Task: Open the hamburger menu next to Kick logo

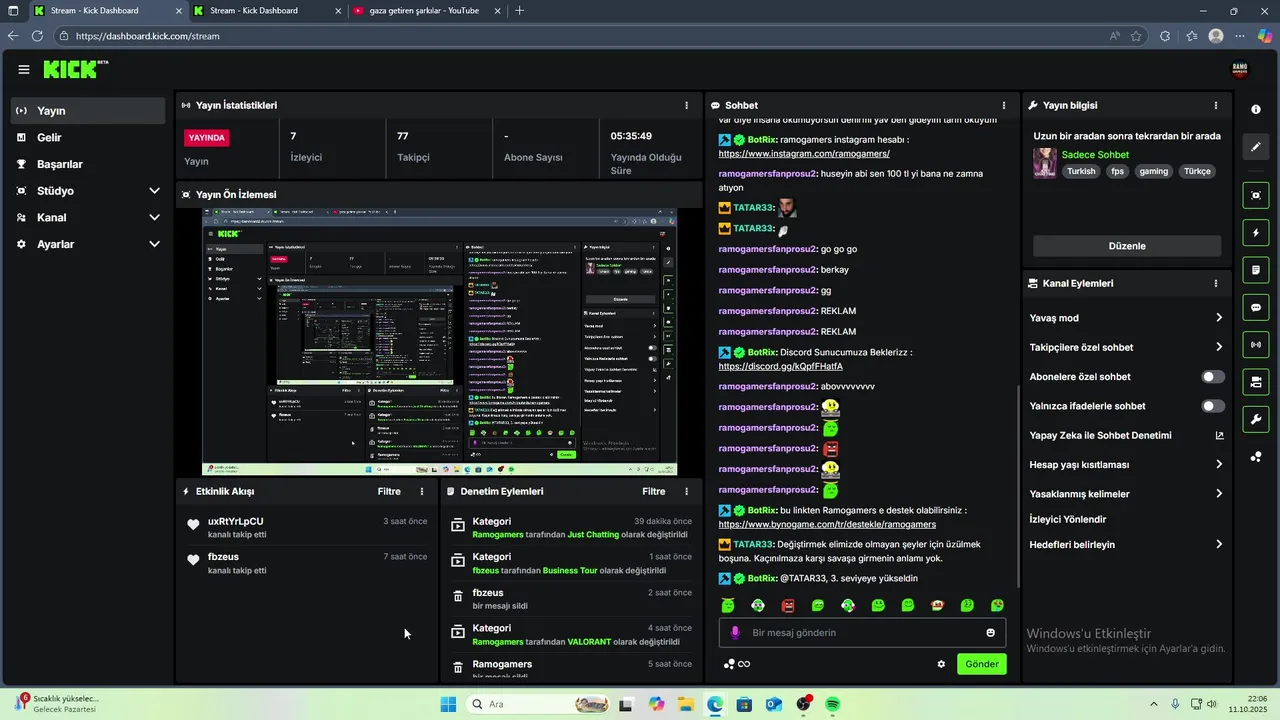Action: click(24, 70)
